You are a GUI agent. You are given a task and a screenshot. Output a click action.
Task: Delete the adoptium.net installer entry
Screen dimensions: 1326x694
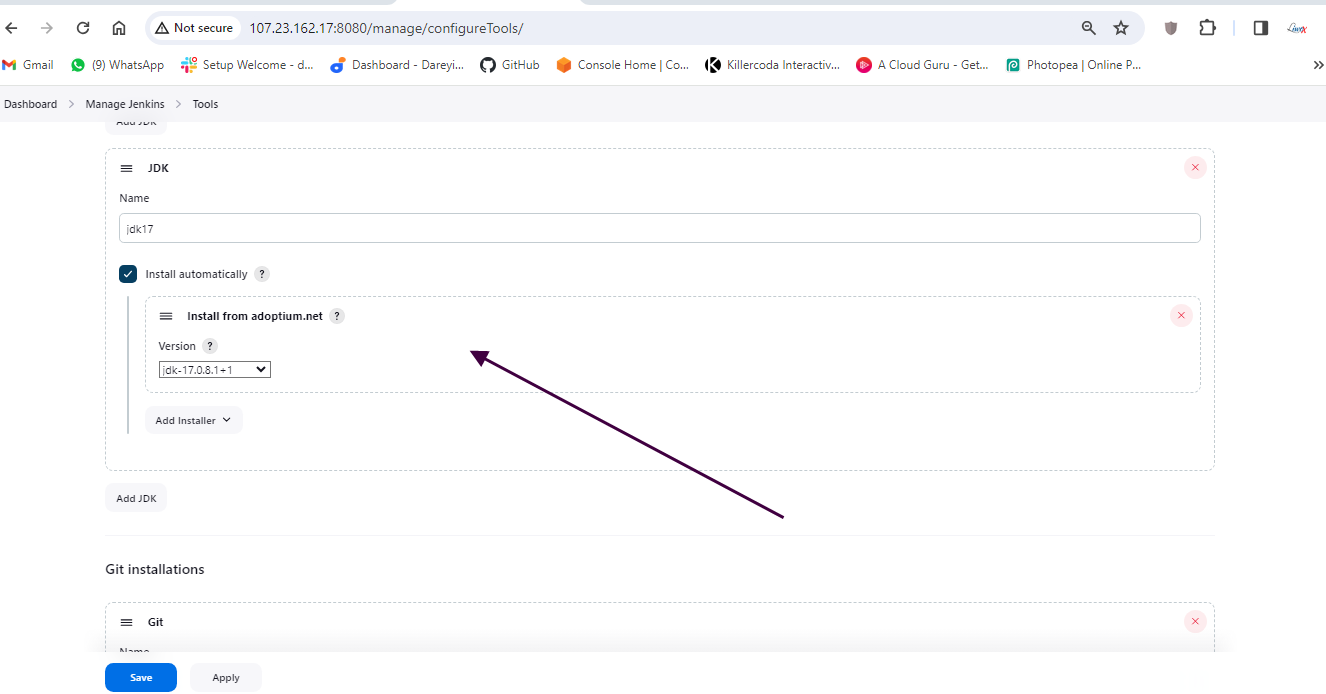click(x=1180, y=316)
